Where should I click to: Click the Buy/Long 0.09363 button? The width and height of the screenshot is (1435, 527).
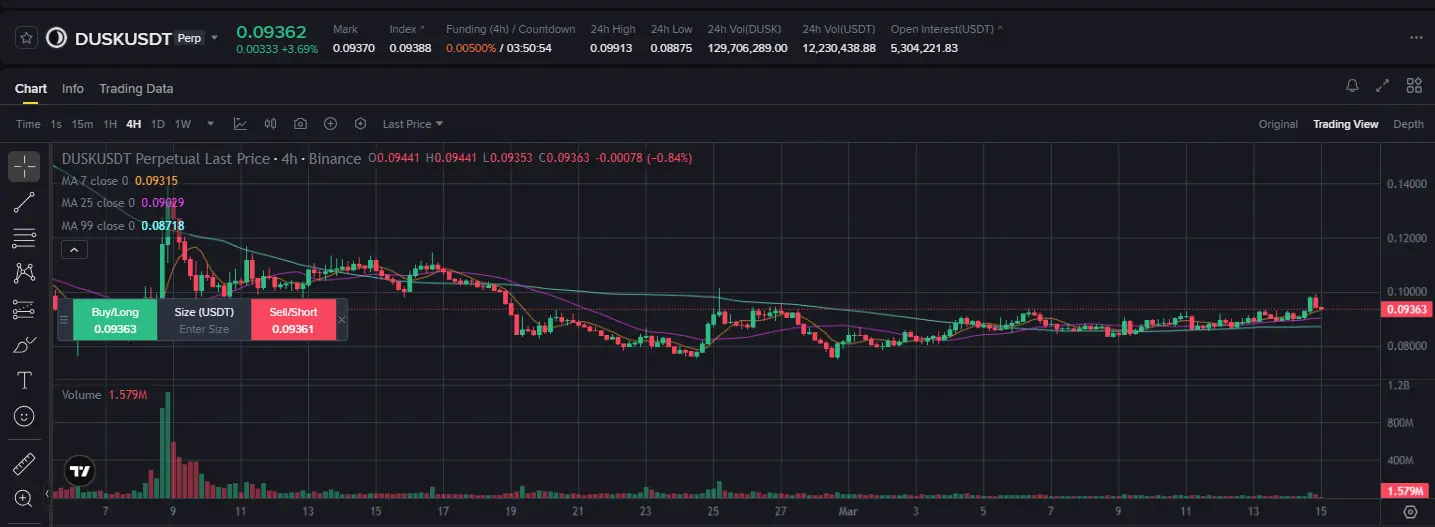click(x=114, y=320)
